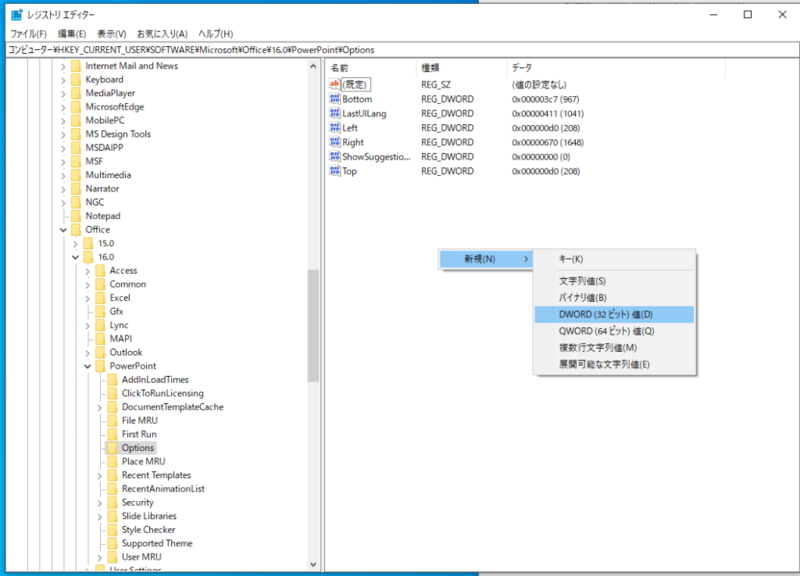The width and height of the screenshot is (800, 576).
Task: Click the Excel folder icon
Action: click(101, 298)
